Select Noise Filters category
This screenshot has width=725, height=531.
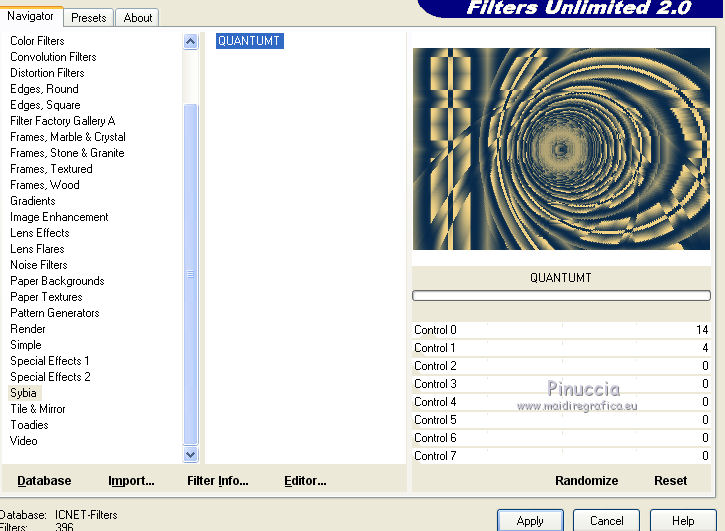click(x=38, y=265)
